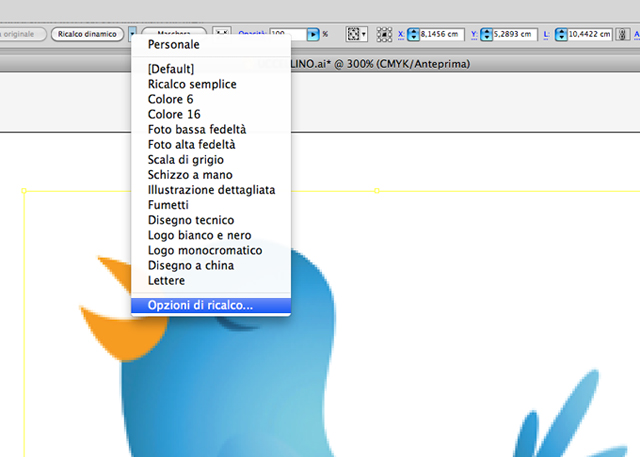Click the reference point locator icon
Viewport: 640px width, 457px height.
[x=385, y=34]
